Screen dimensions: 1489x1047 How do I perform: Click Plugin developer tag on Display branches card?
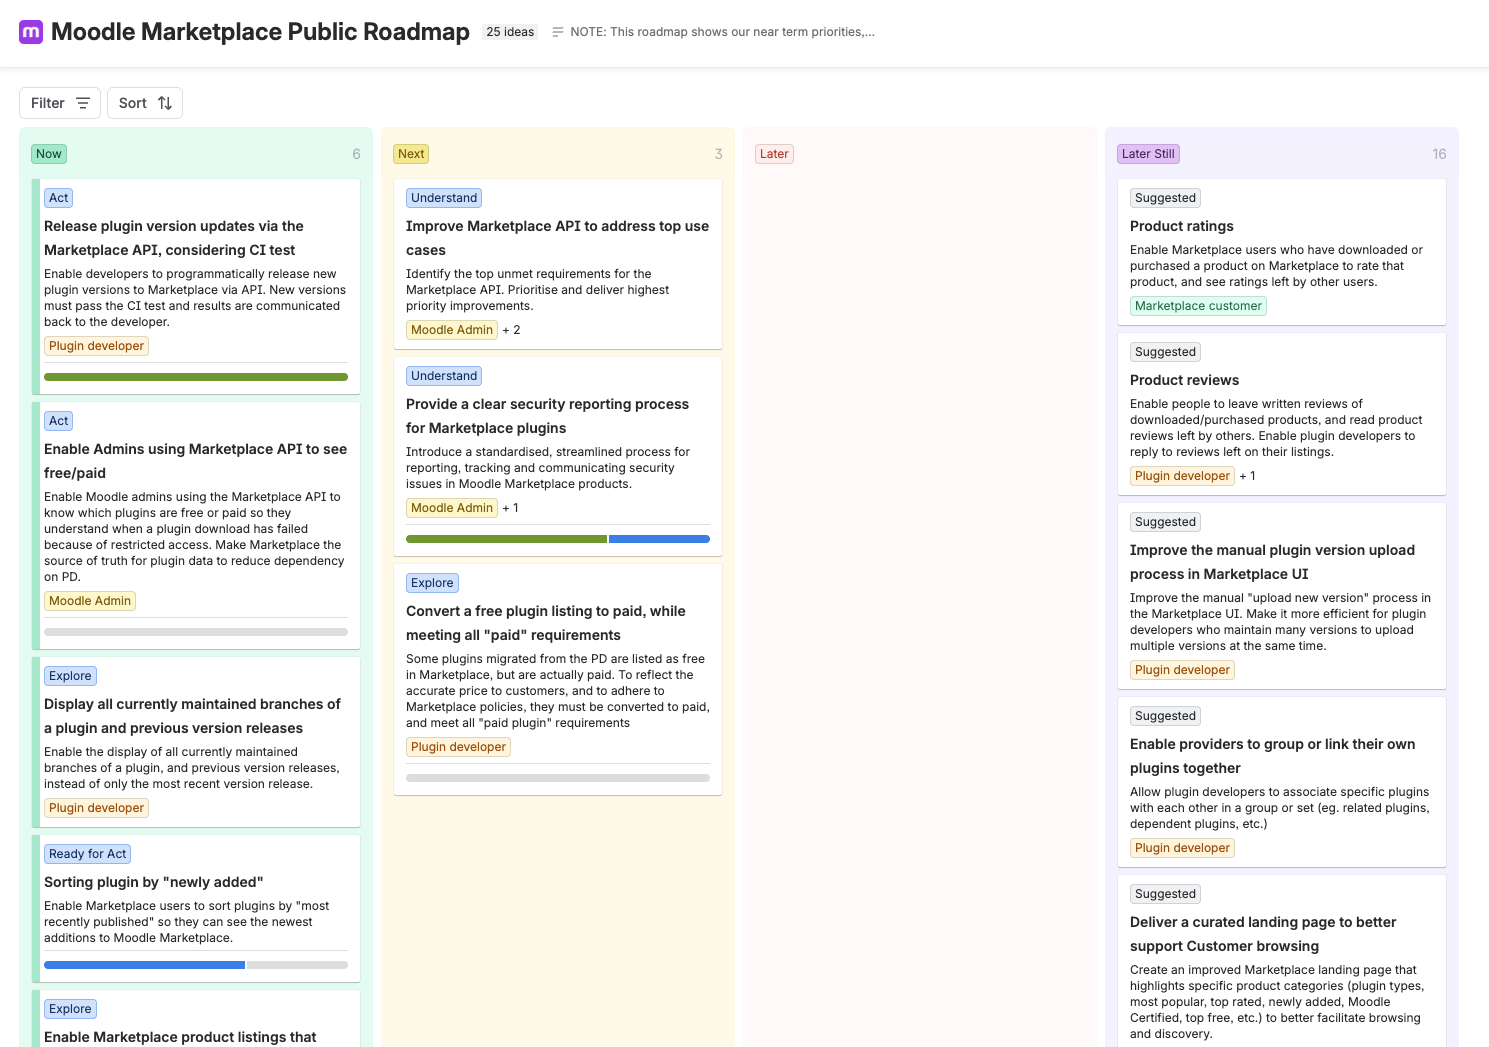coord(96,808)
